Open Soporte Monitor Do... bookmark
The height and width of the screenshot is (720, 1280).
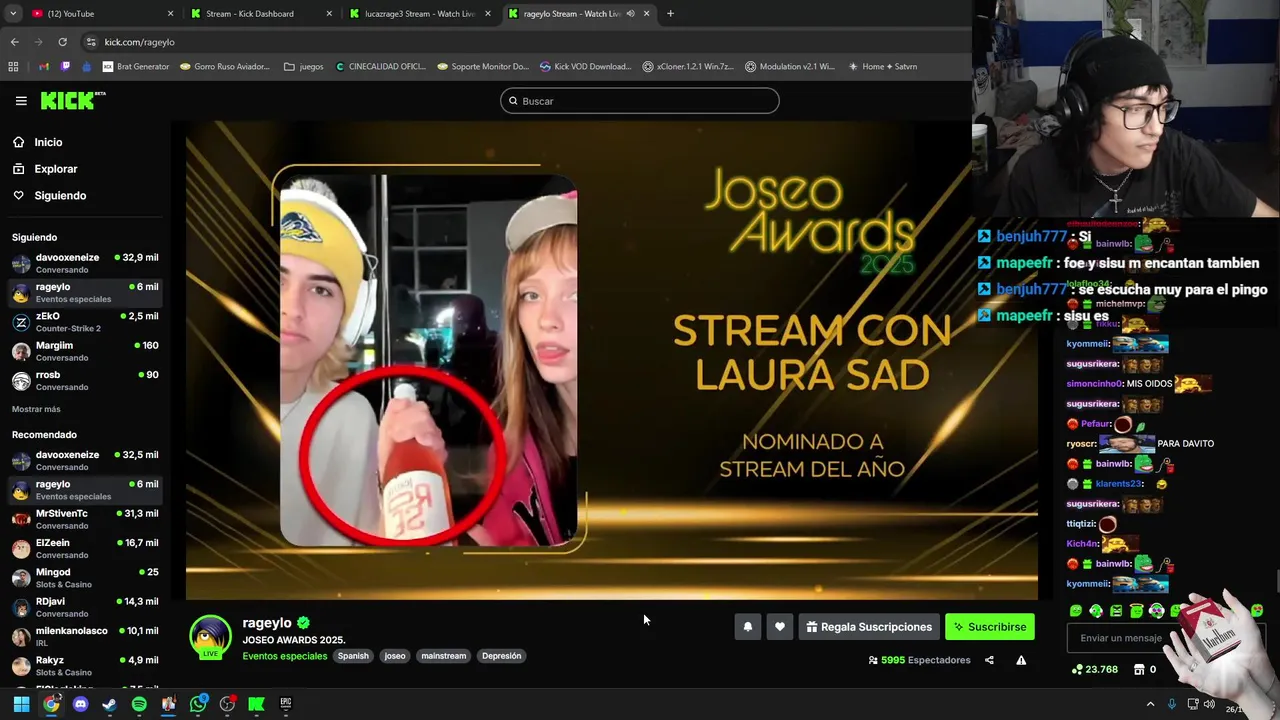(x=483, y=67)
